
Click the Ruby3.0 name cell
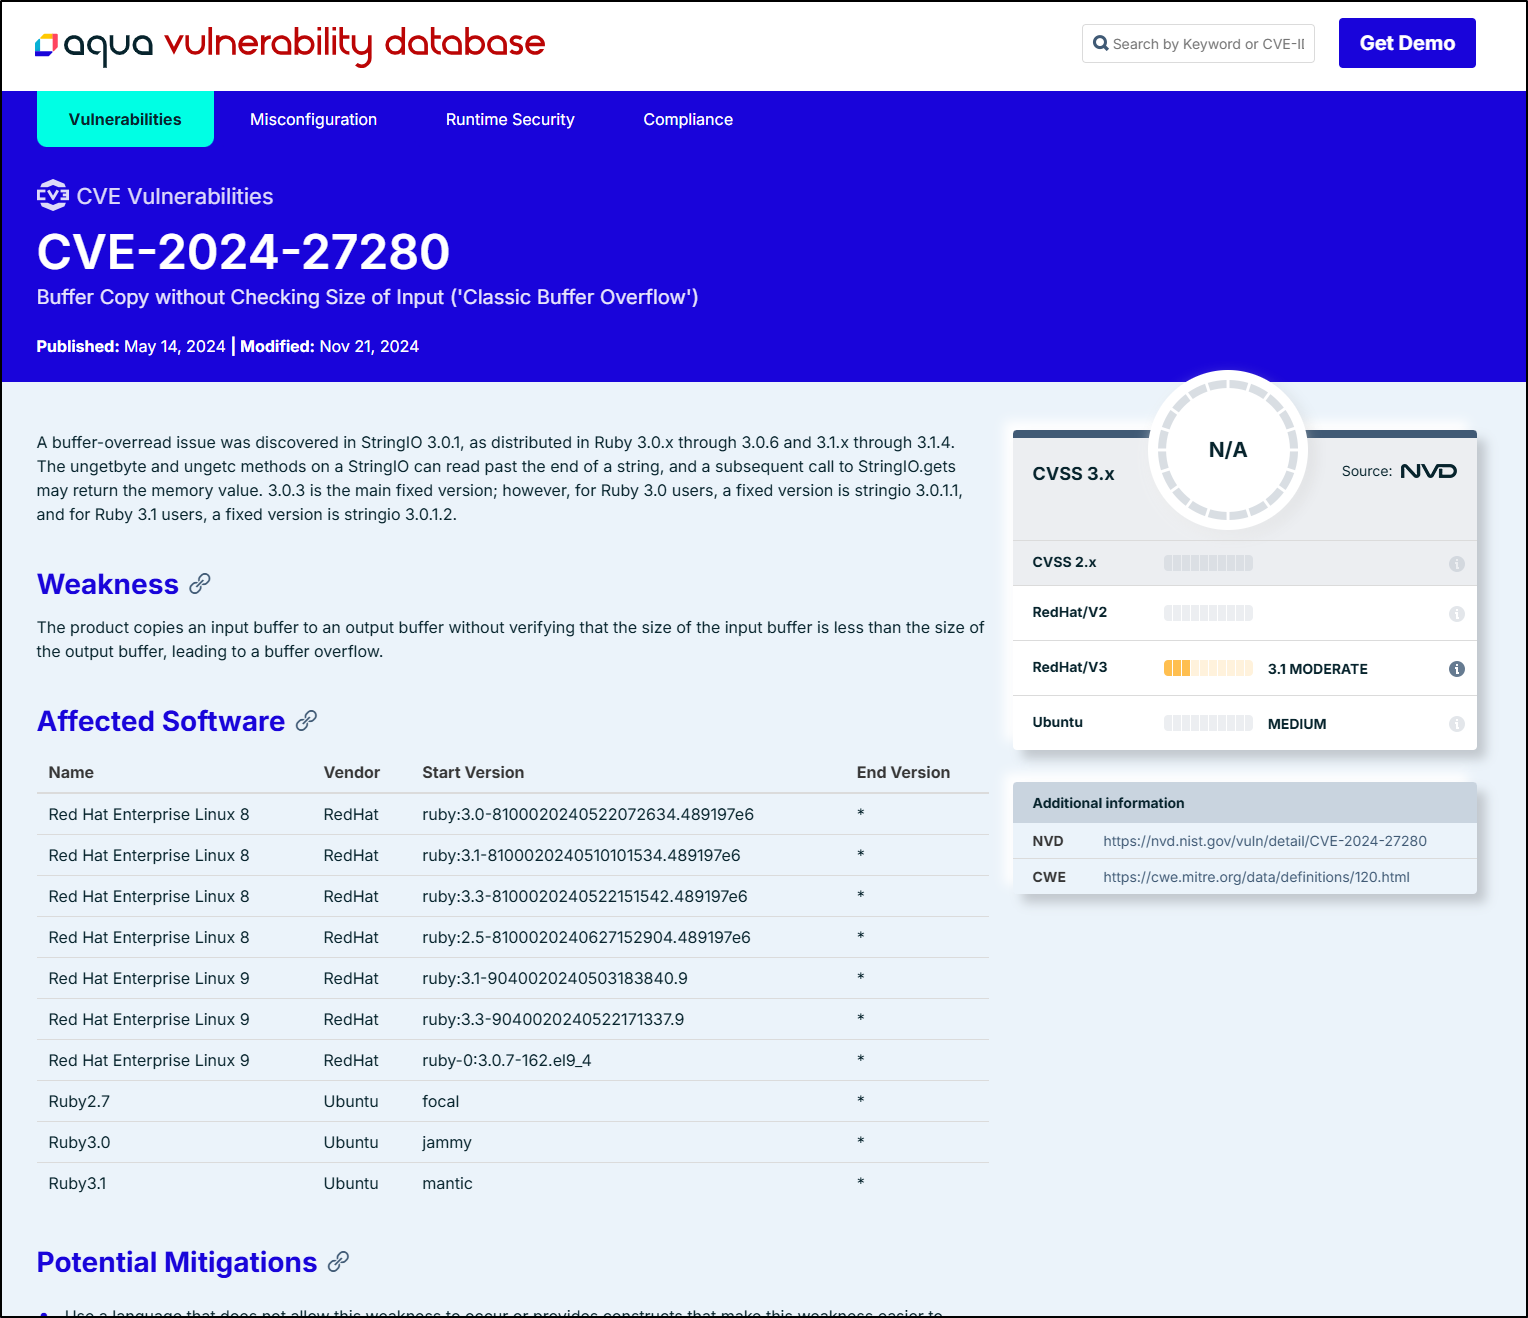click(x=79, y=1142)
